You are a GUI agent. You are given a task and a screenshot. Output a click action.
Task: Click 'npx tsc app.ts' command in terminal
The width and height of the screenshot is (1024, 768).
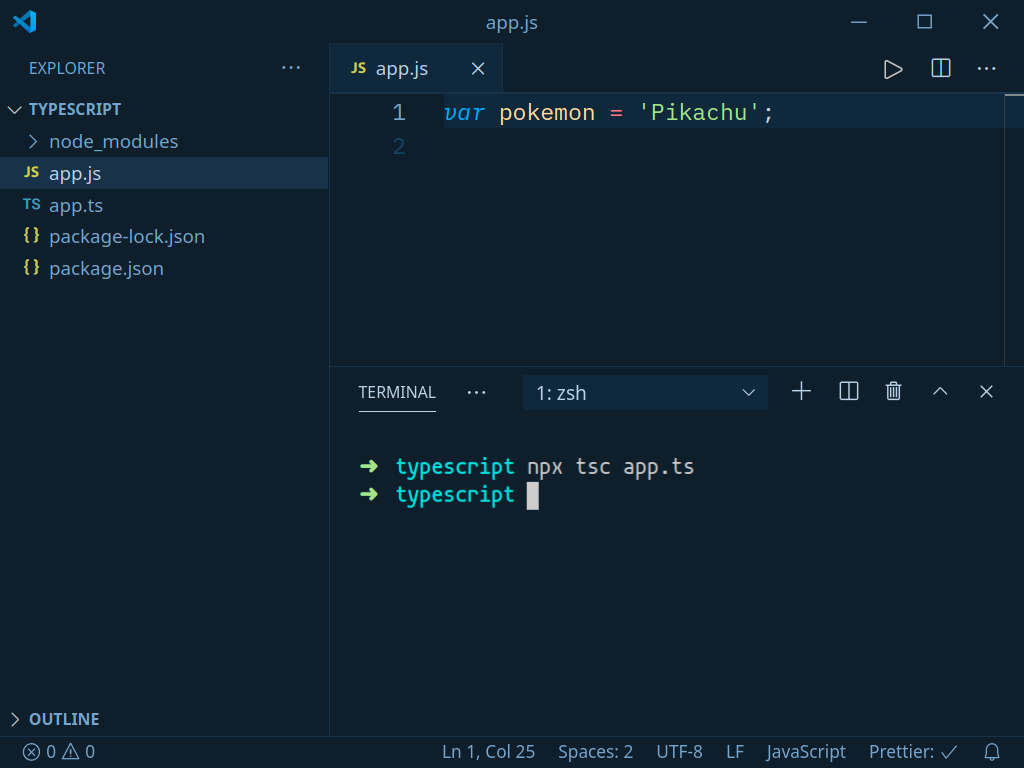(611, 467)
